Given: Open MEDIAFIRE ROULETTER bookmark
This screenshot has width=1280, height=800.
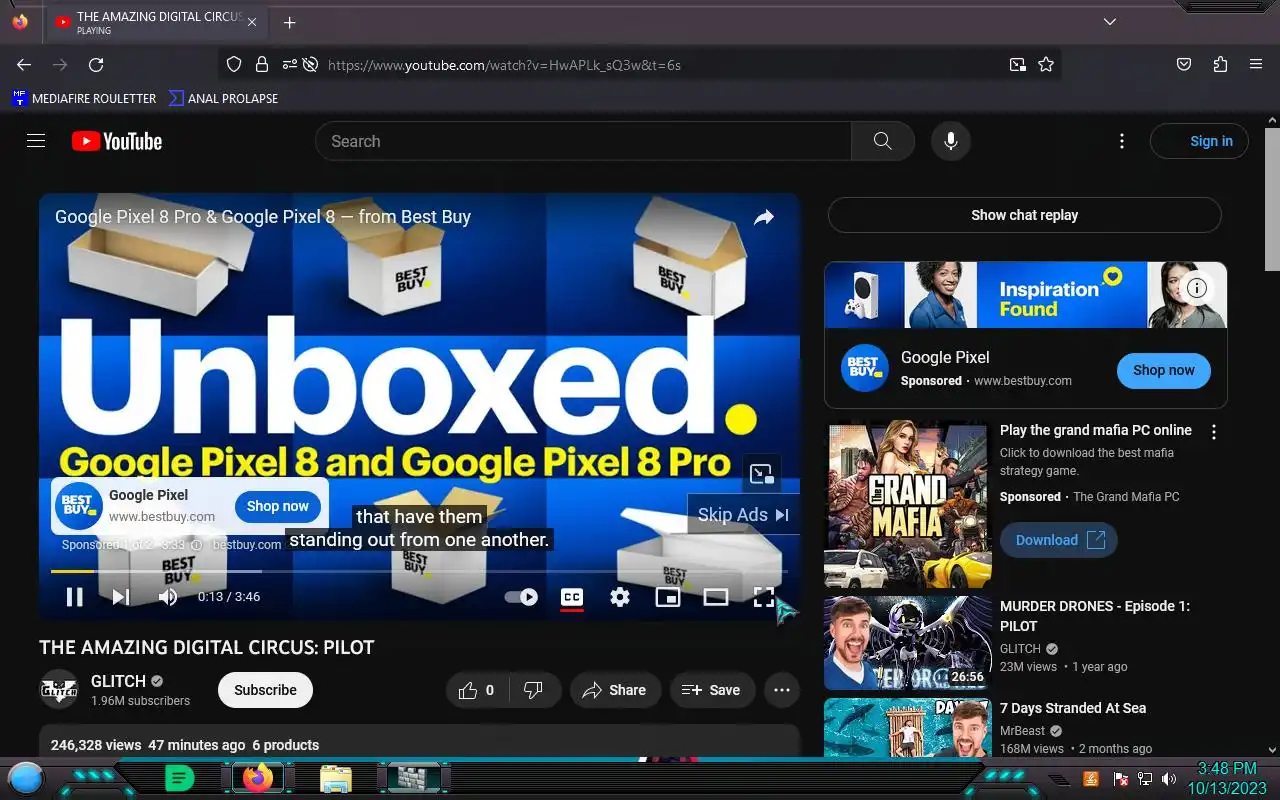Looking at the screenshot, I should 84,98.
